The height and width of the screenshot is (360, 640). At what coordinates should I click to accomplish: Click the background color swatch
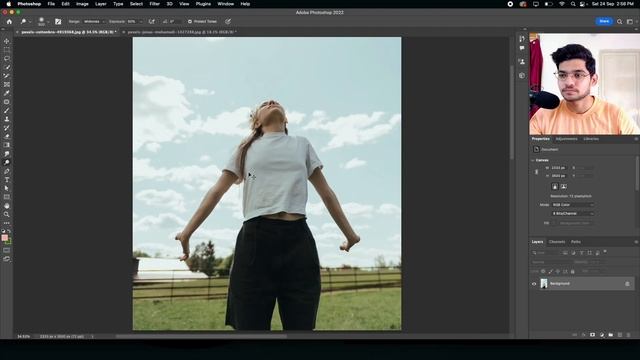(9, 241)
